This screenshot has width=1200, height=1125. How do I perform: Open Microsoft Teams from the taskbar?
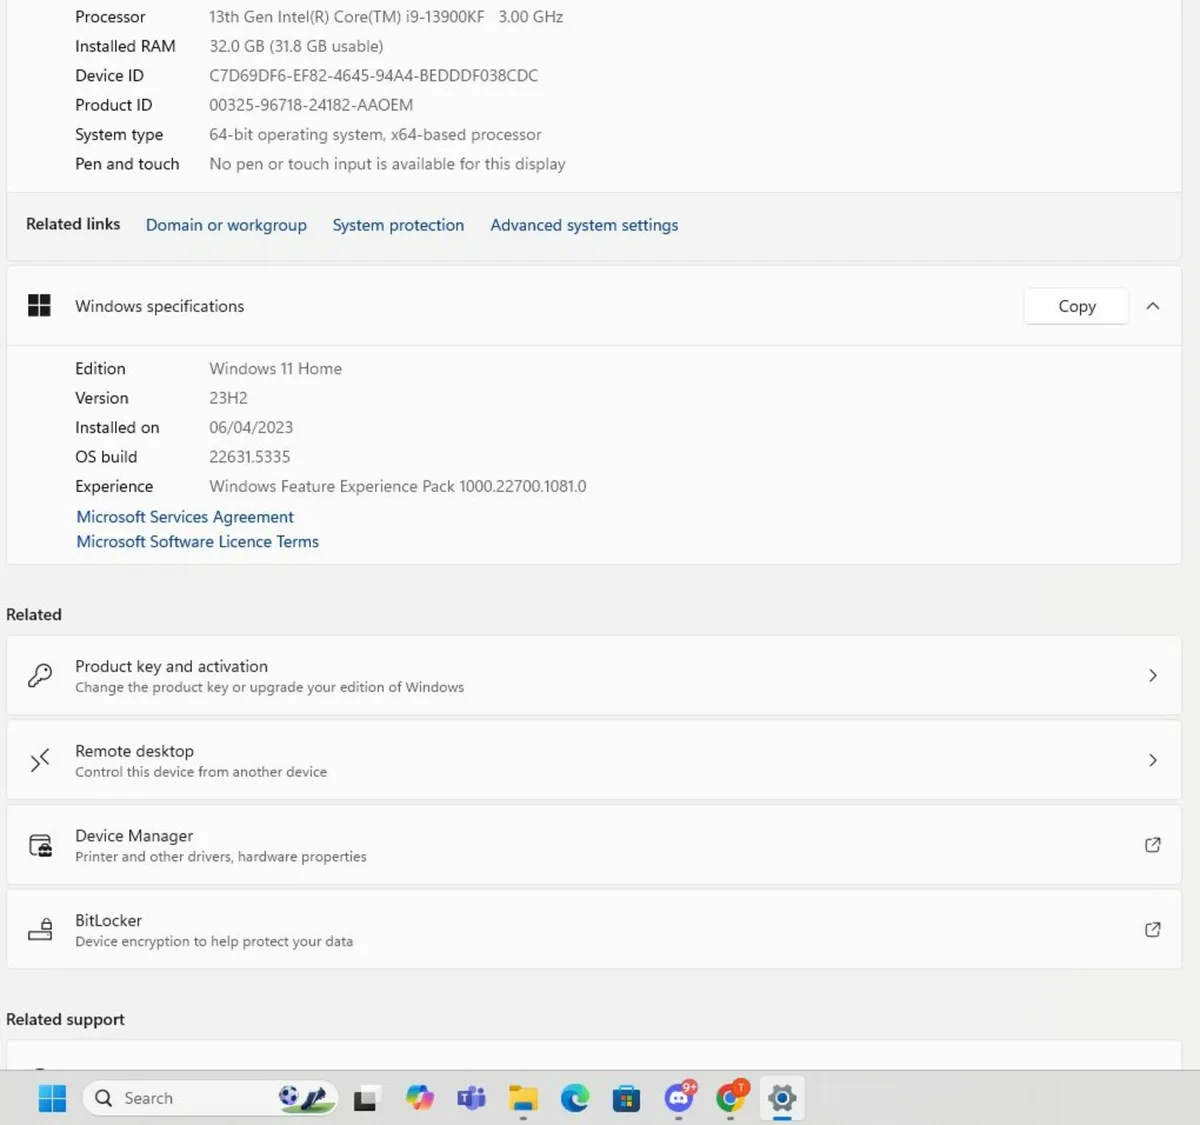[x=471, y=1099]
